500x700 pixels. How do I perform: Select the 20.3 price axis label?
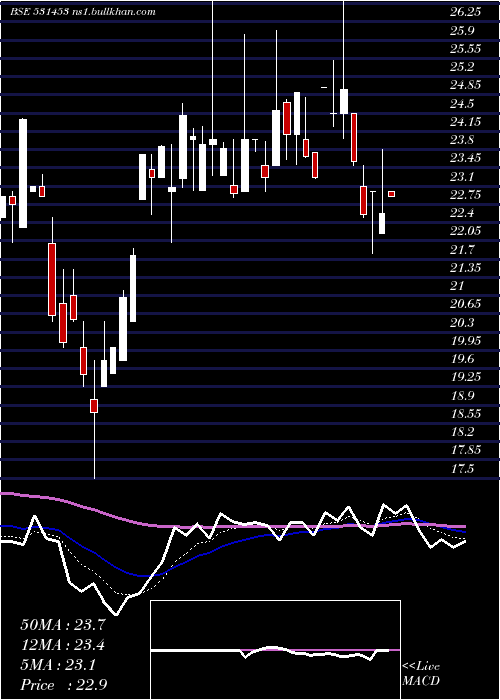tap(462, 322)
